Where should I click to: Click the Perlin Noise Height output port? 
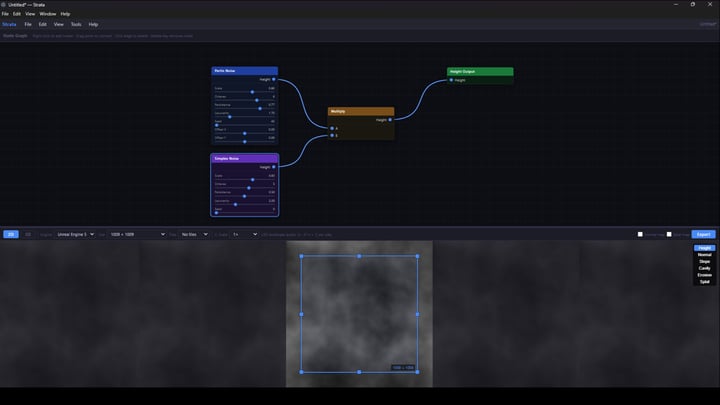[274, 79]
